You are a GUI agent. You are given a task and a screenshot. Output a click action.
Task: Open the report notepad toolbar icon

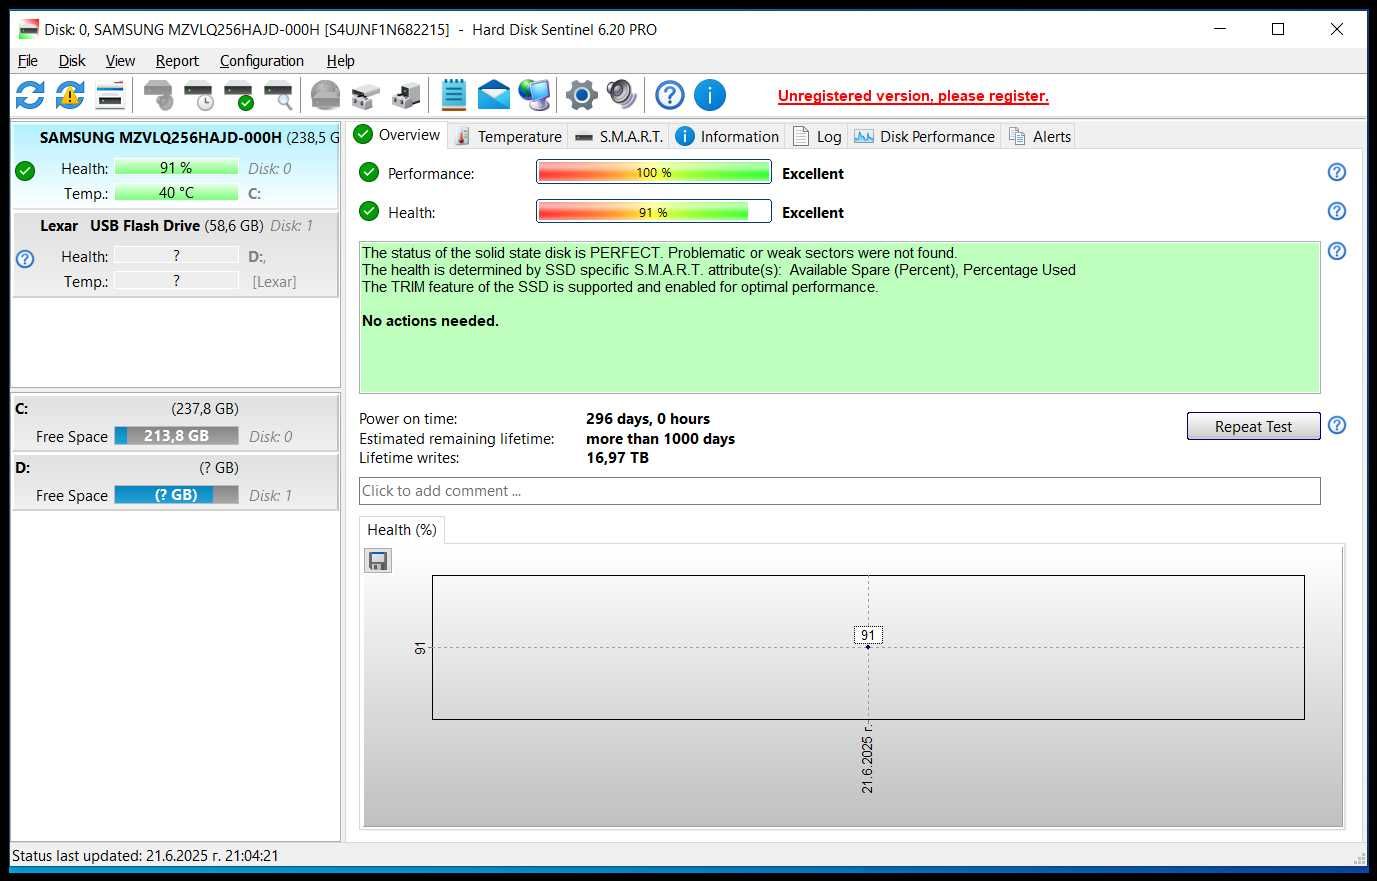(453, 95)
